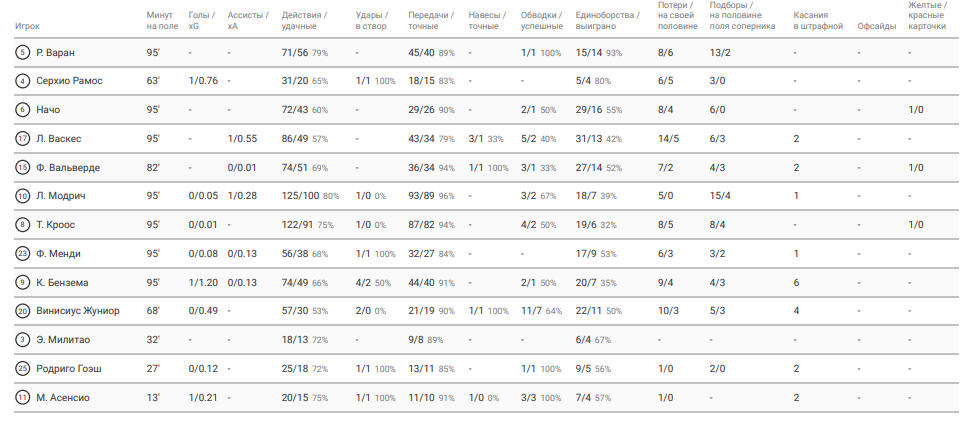Click jersey number 5 badge for Р. Варан

pos(22,52)
